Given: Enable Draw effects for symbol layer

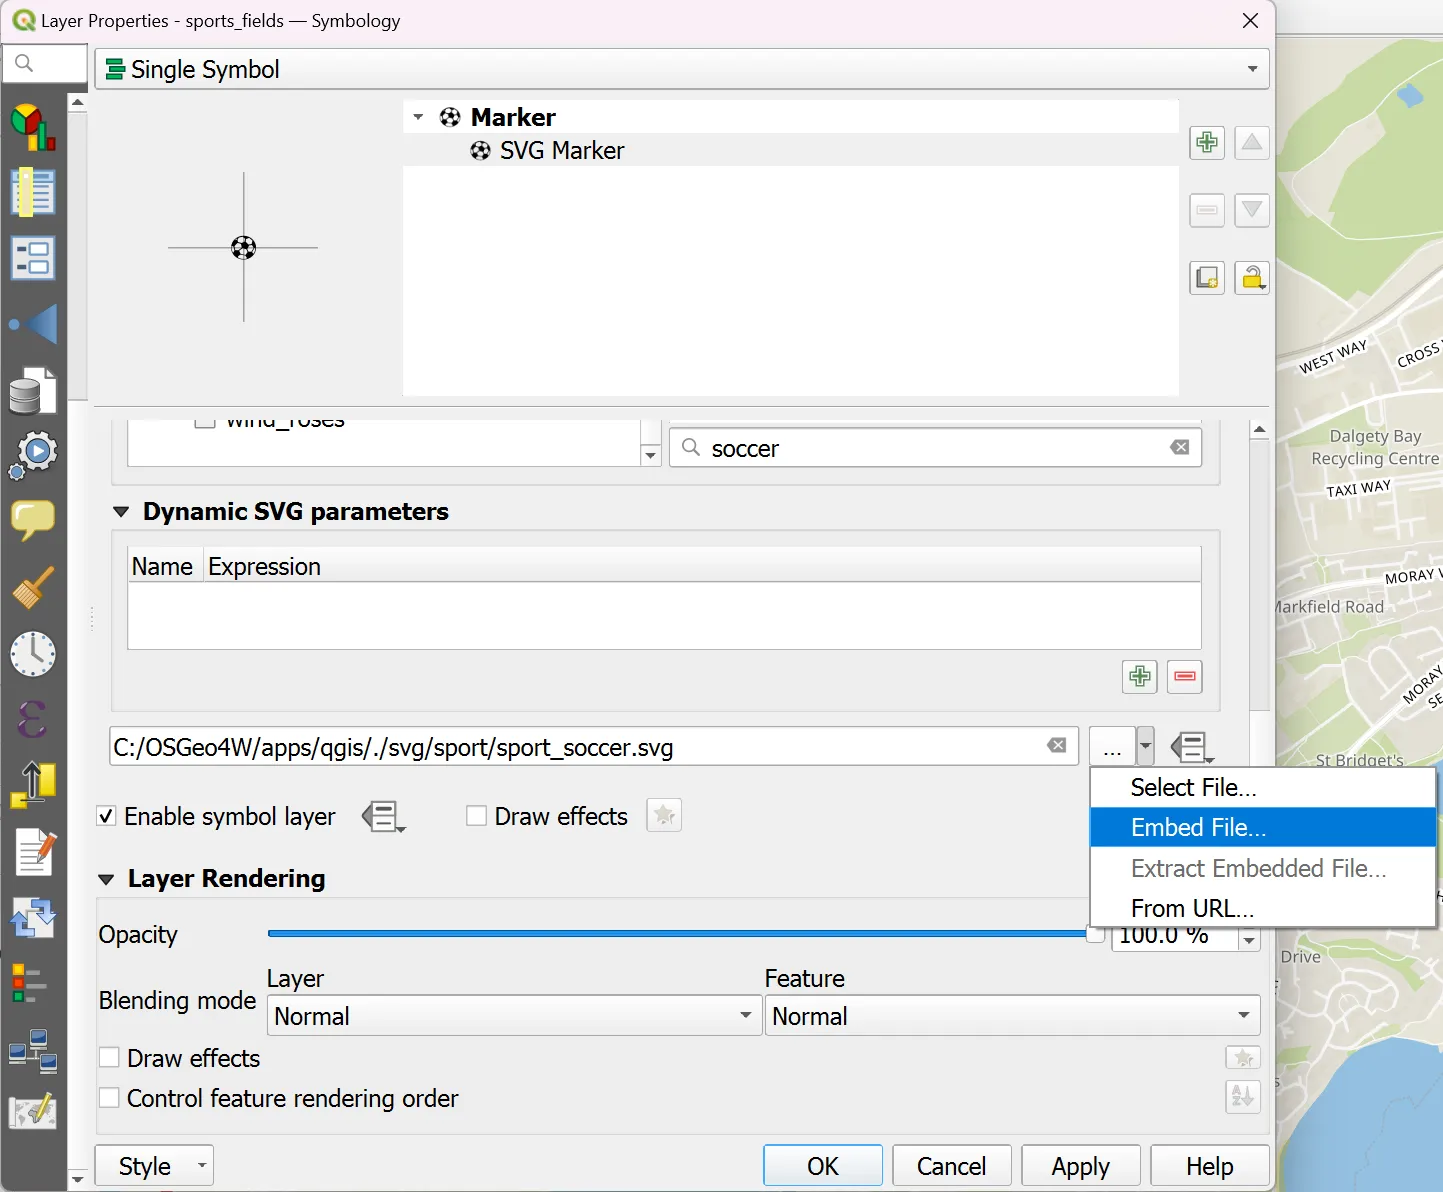Looking at the screenshot, I should (x=477, y=816).
